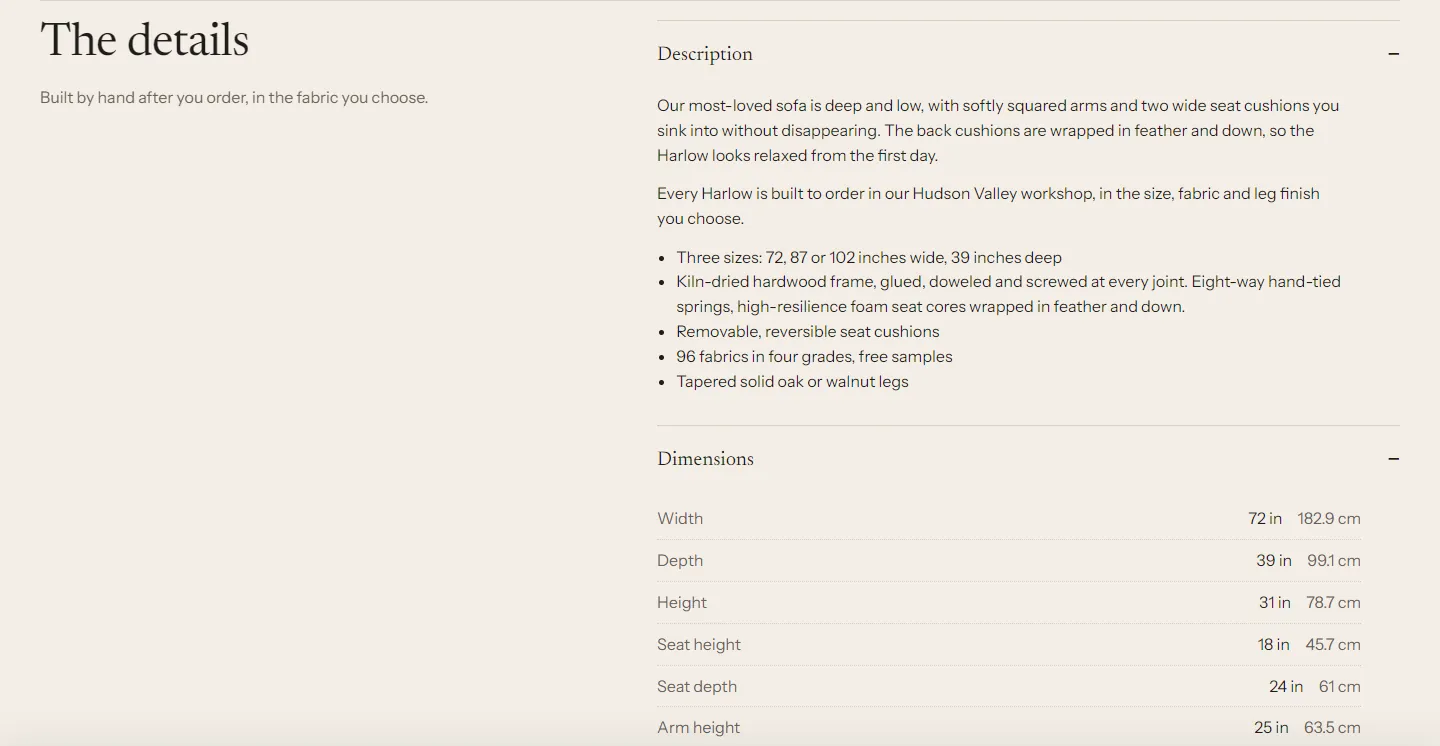
Task: Click the Seat depth row label
Action: pyautogui.click(x=697, y=686)
